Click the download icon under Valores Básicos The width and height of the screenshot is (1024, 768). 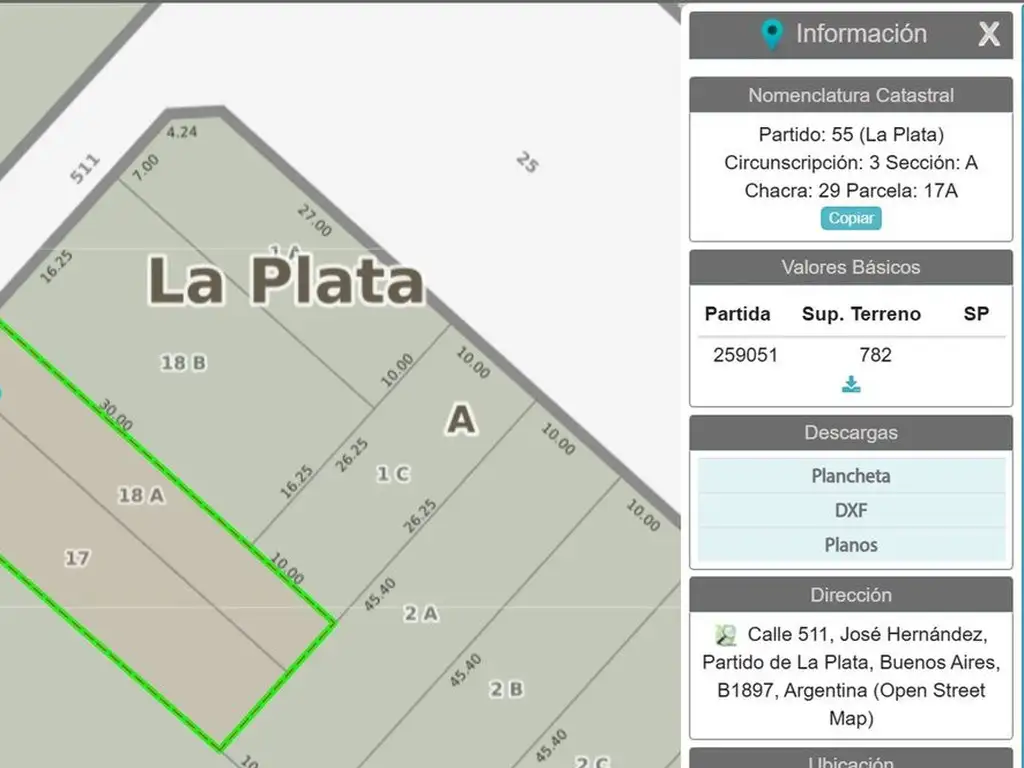coord(851,385)
